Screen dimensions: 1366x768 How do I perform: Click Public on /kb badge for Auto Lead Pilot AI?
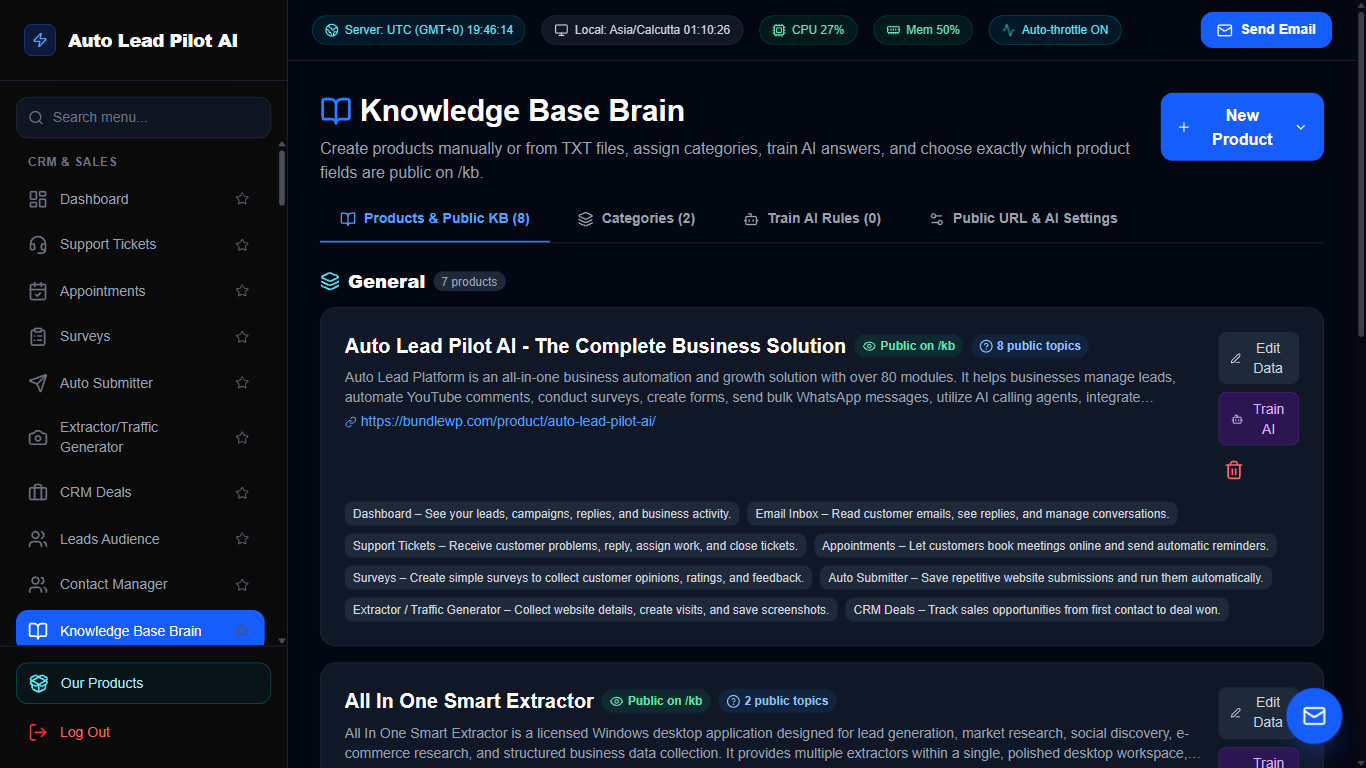click(x=908, y=346)
